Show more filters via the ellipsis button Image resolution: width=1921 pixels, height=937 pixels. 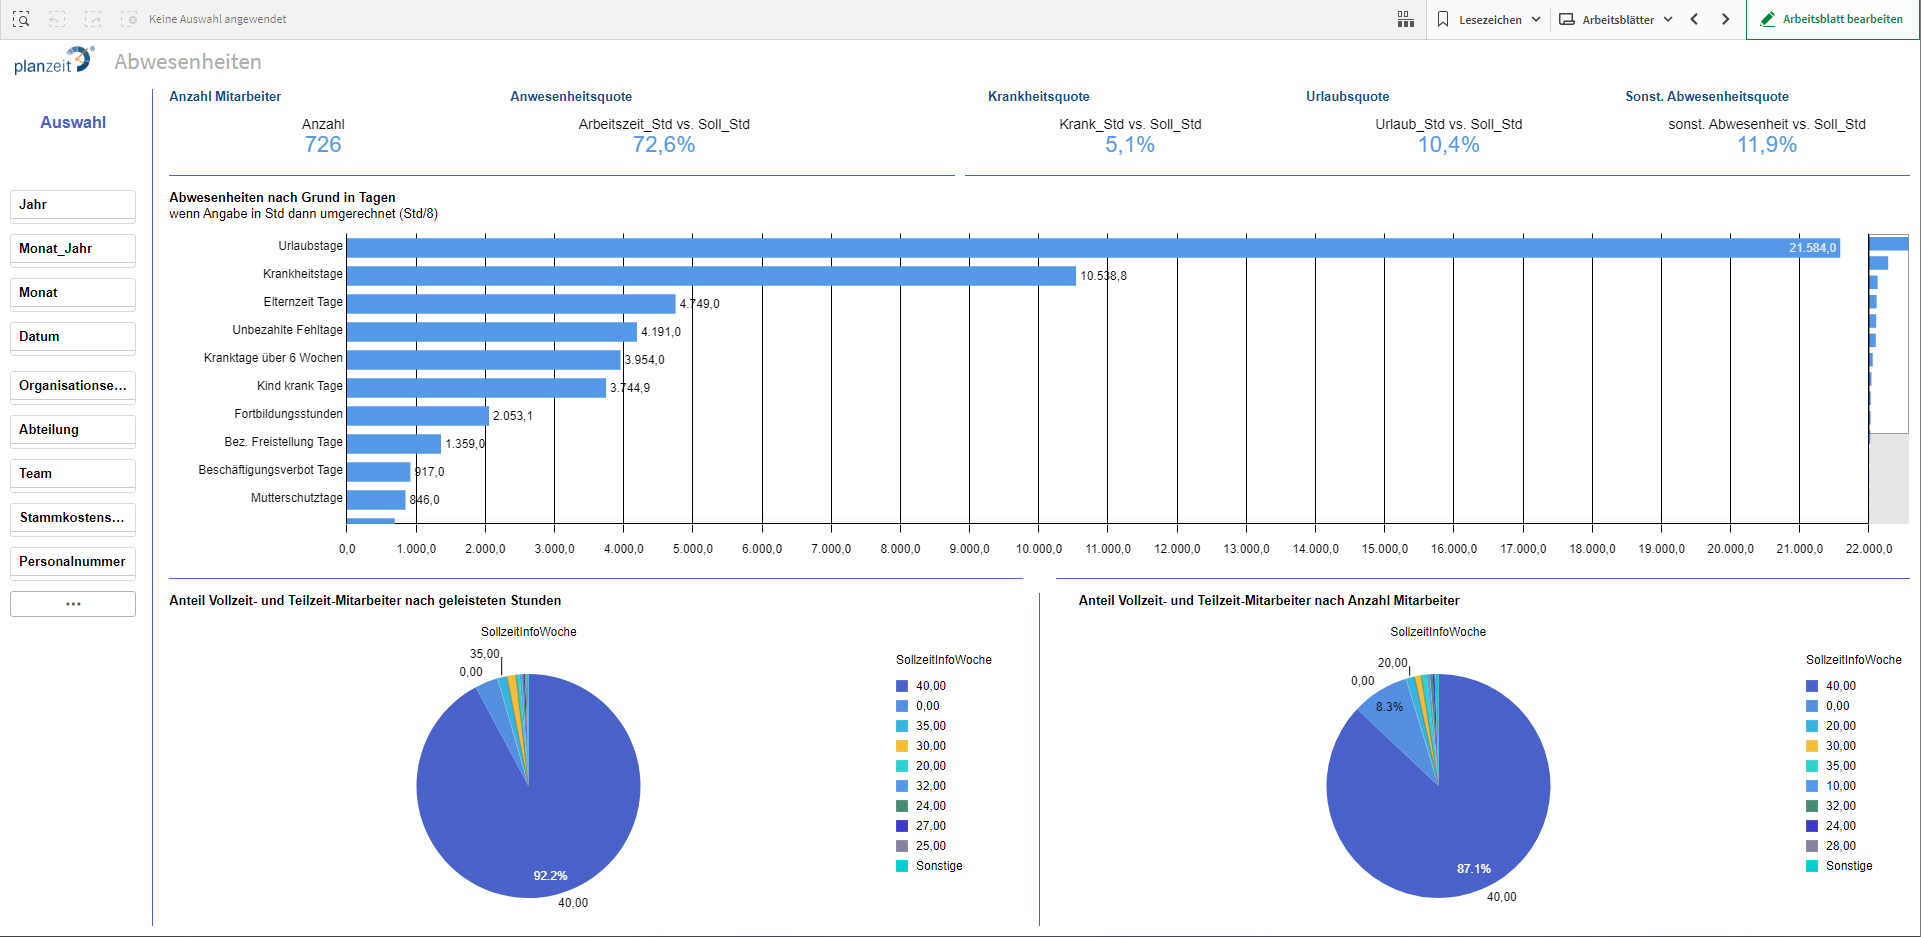(73, 604)
